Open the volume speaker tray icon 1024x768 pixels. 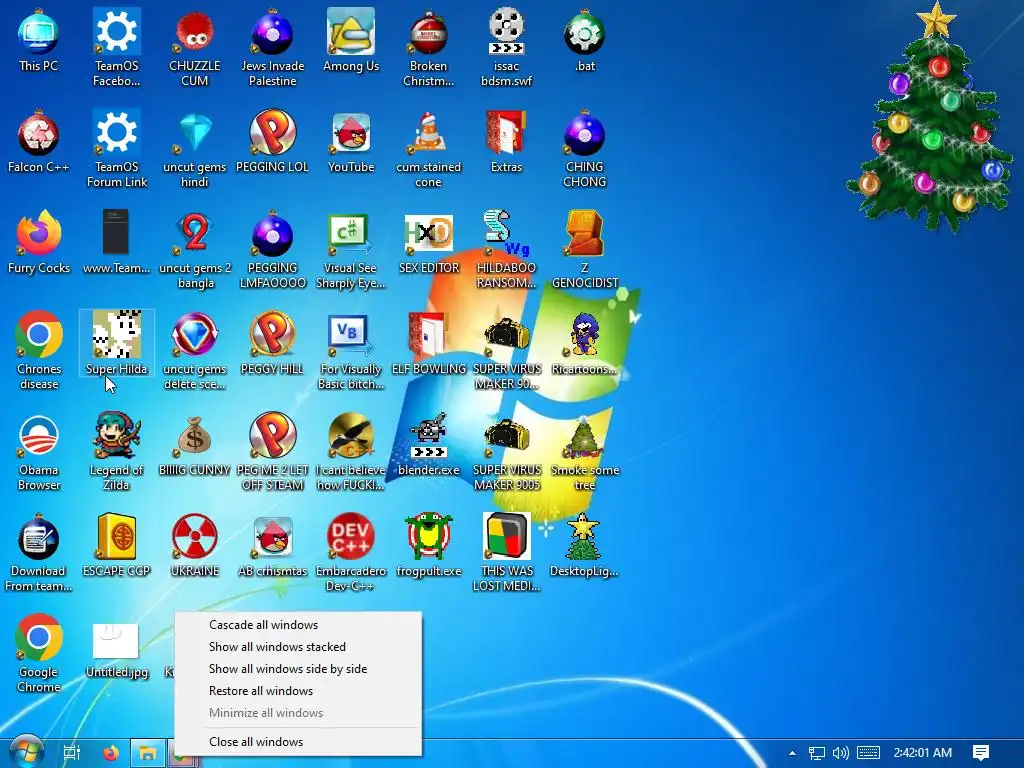click(840, 753)
